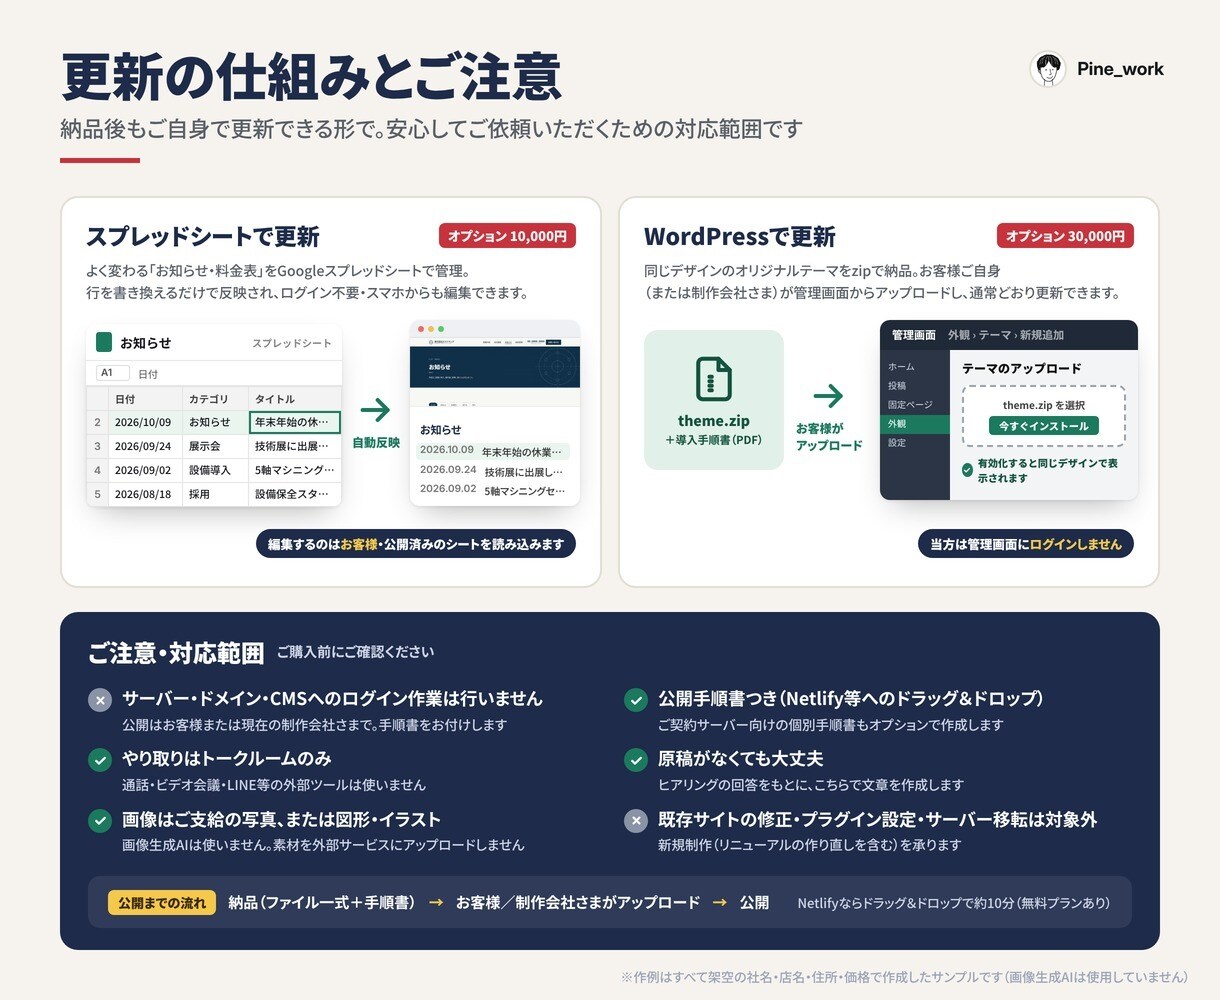Click row number 2 in spreadsheet
Viewport: 1220px width, 1000px height.
click(97, 422)
